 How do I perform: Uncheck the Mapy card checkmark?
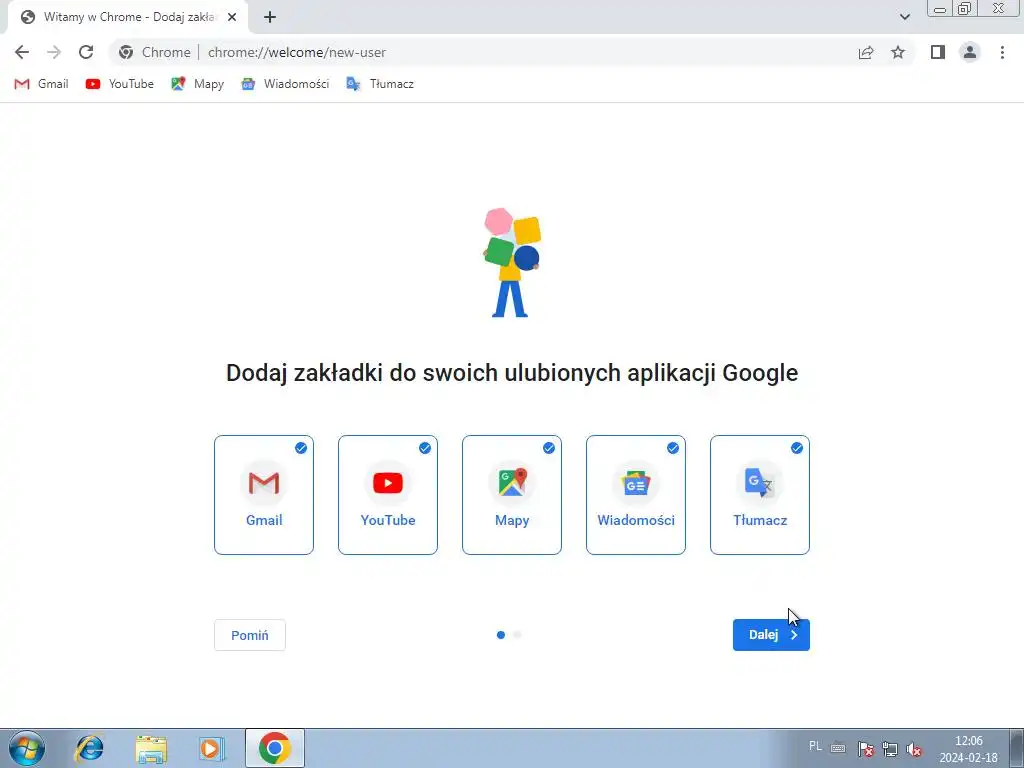tap(549, 448)
